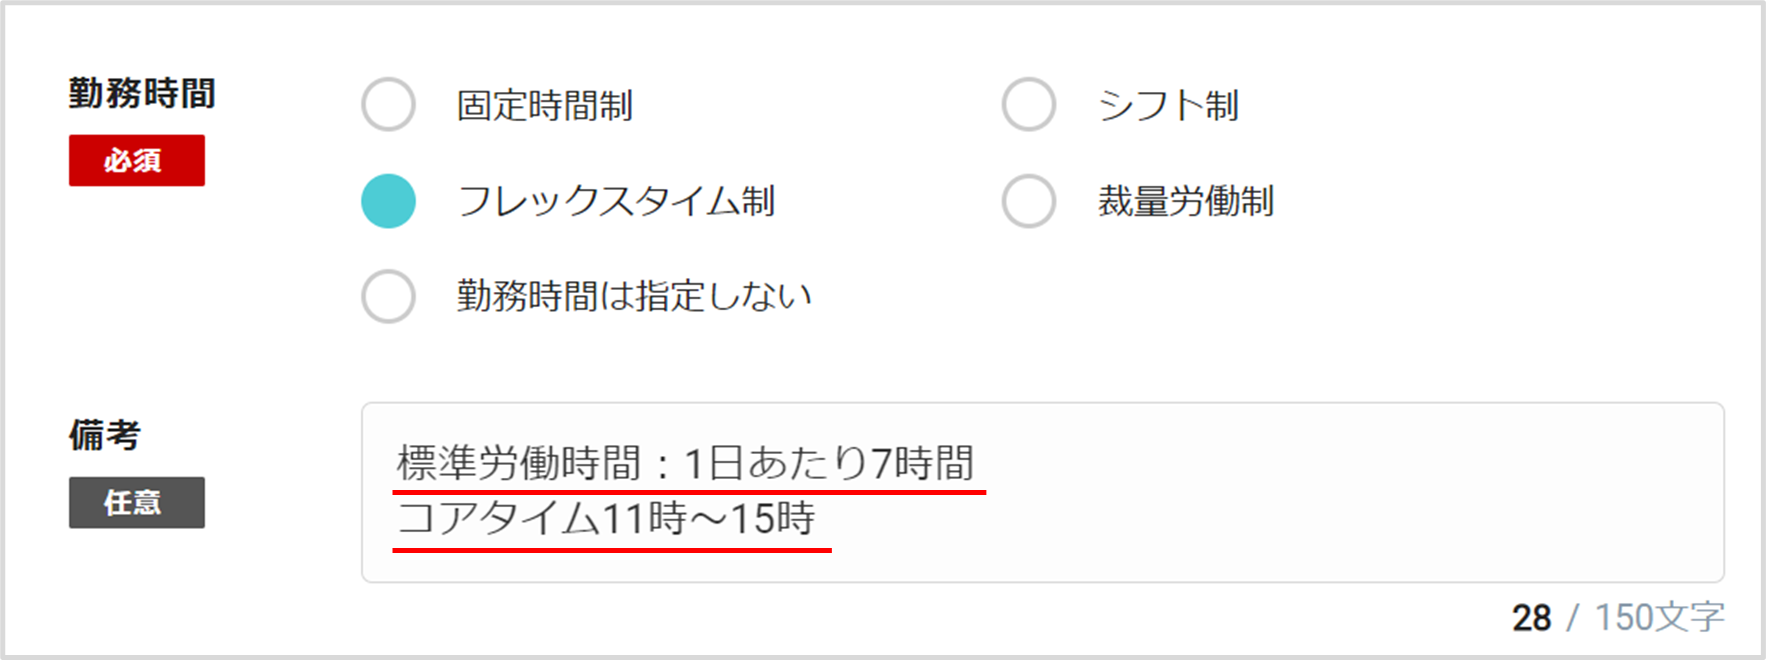Place cursor in コアタイム11時～15時 line

point(606,518)
